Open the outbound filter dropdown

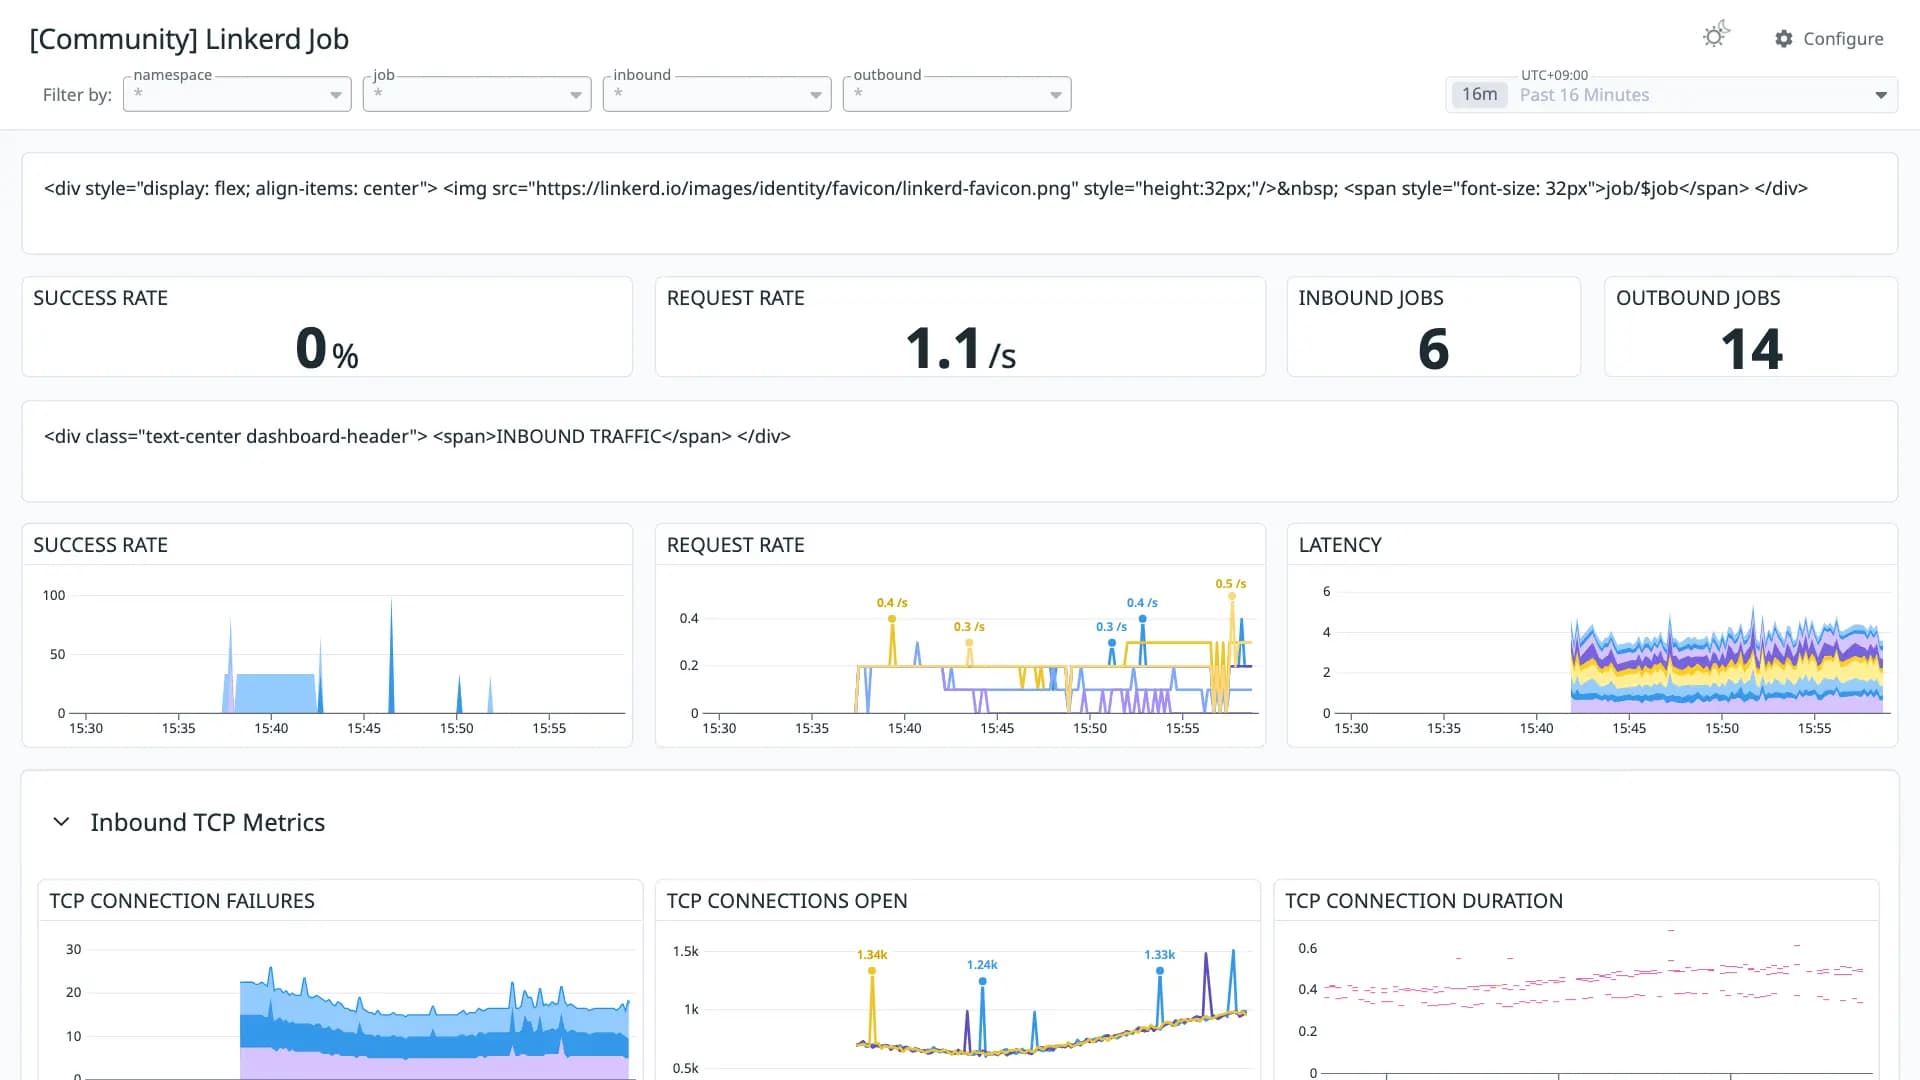[957, 94]
